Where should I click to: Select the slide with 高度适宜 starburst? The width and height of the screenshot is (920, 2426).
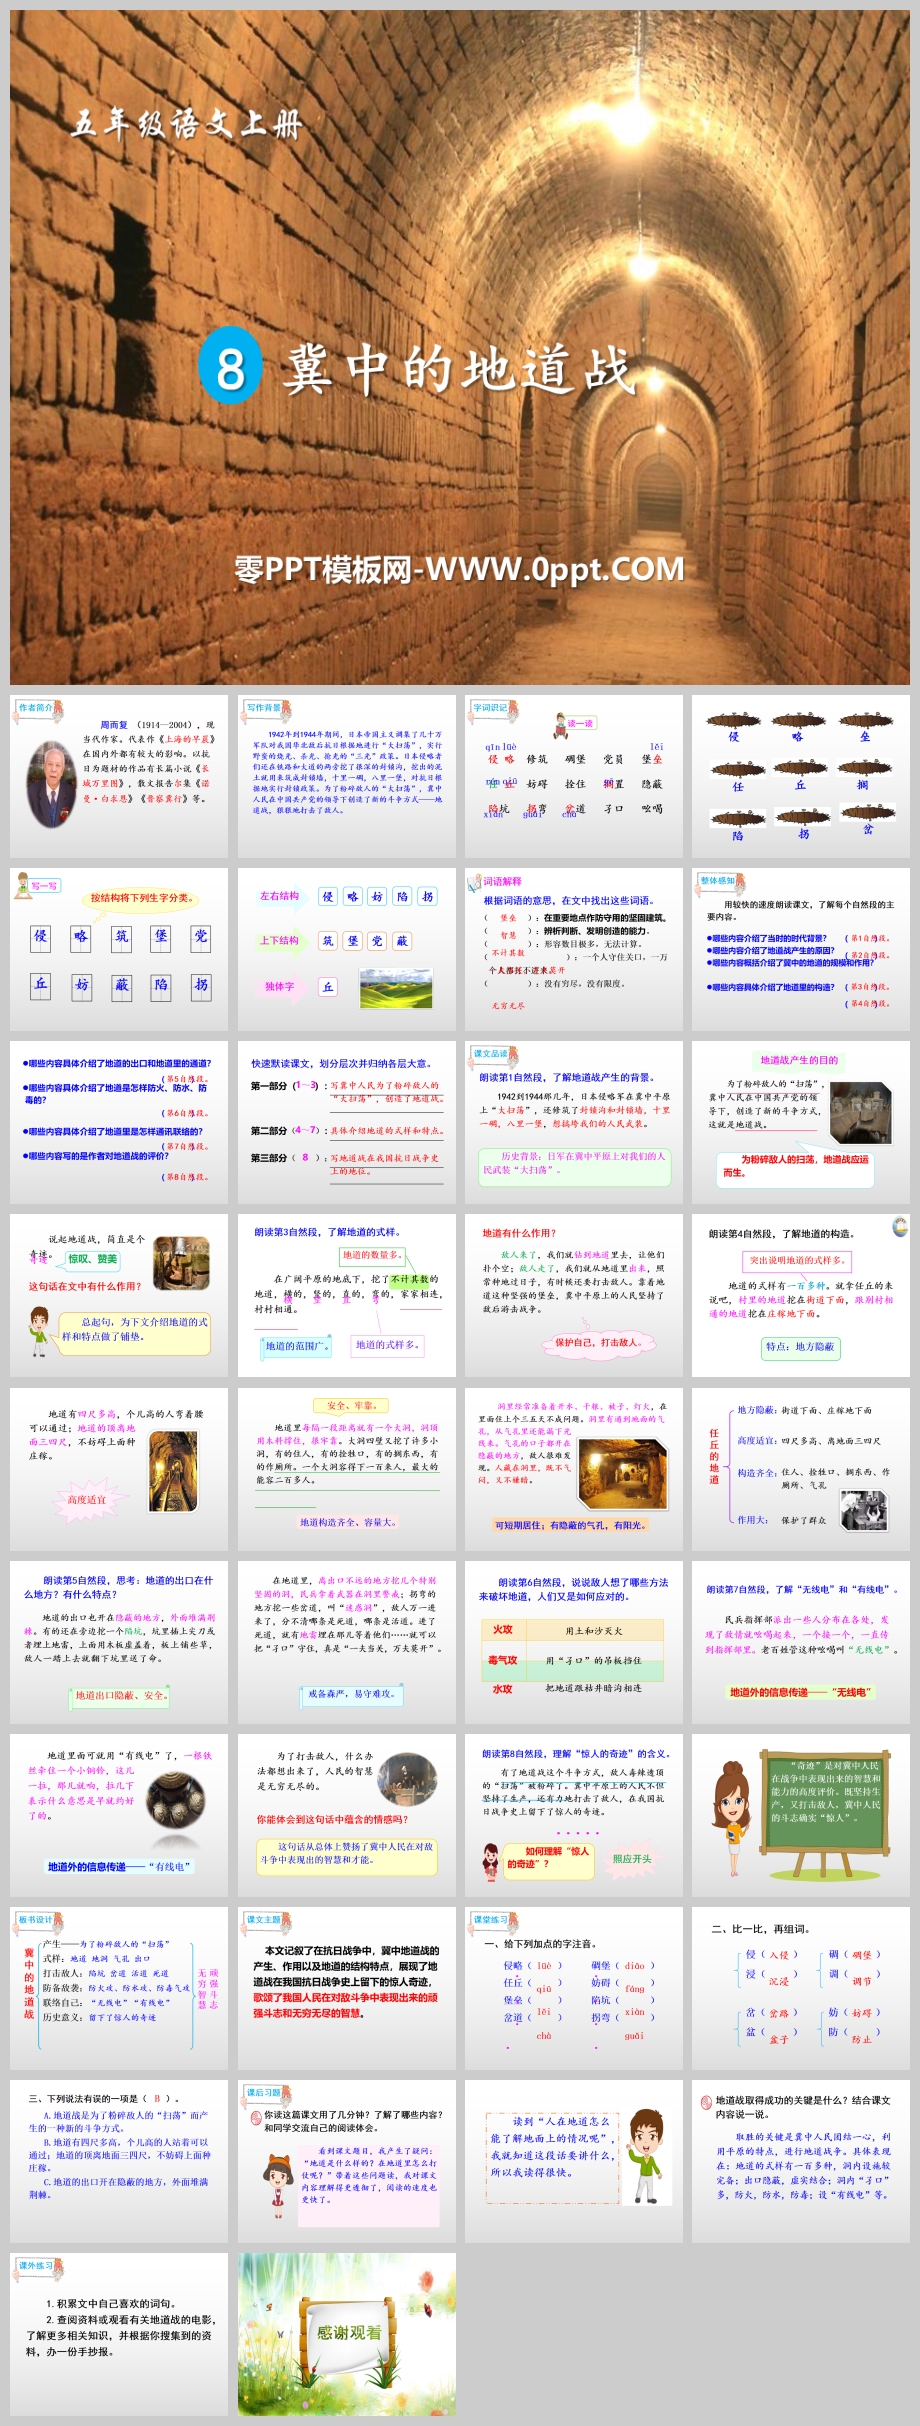(119, 1469)
